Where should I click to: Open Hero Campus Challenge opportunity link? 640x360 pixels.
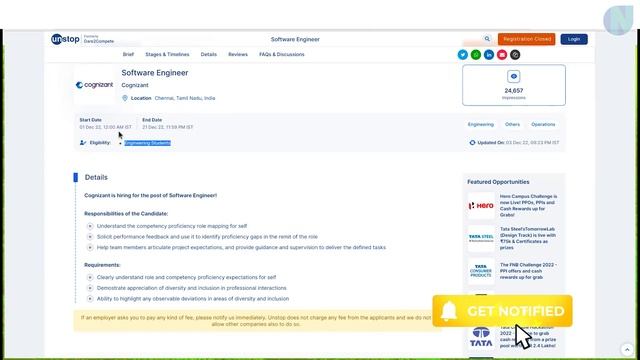click(529, 206)
